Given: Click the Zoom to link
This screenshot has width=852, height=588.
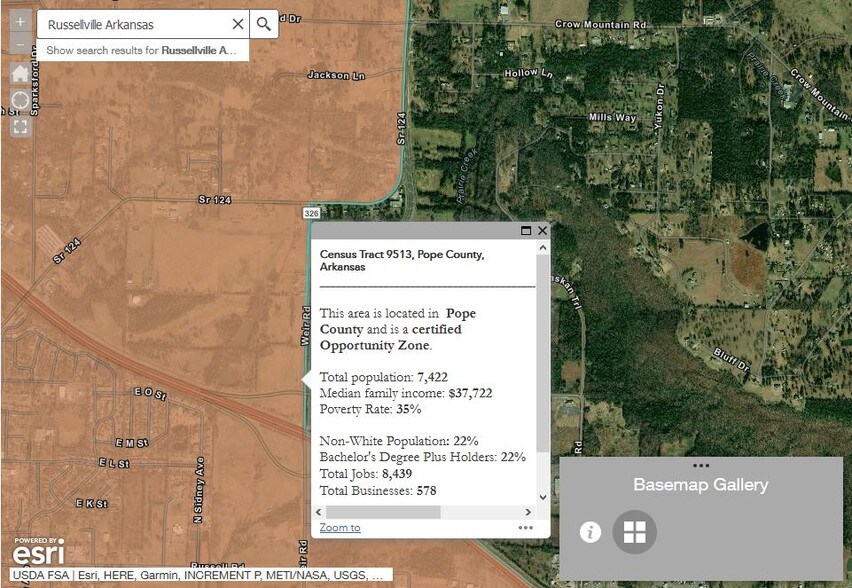Looking at the screenshot, I should pyautogui.click(x=340, y=528).
